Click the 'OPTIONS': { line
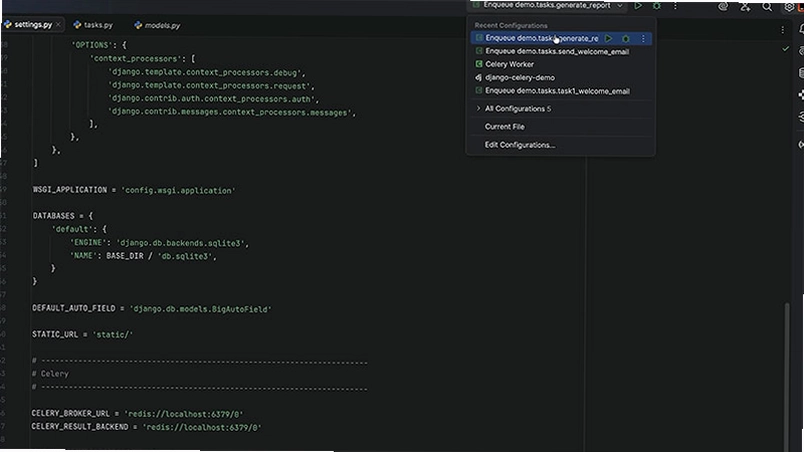The width and height of the screenshot is (804, 452). (98, 45)
